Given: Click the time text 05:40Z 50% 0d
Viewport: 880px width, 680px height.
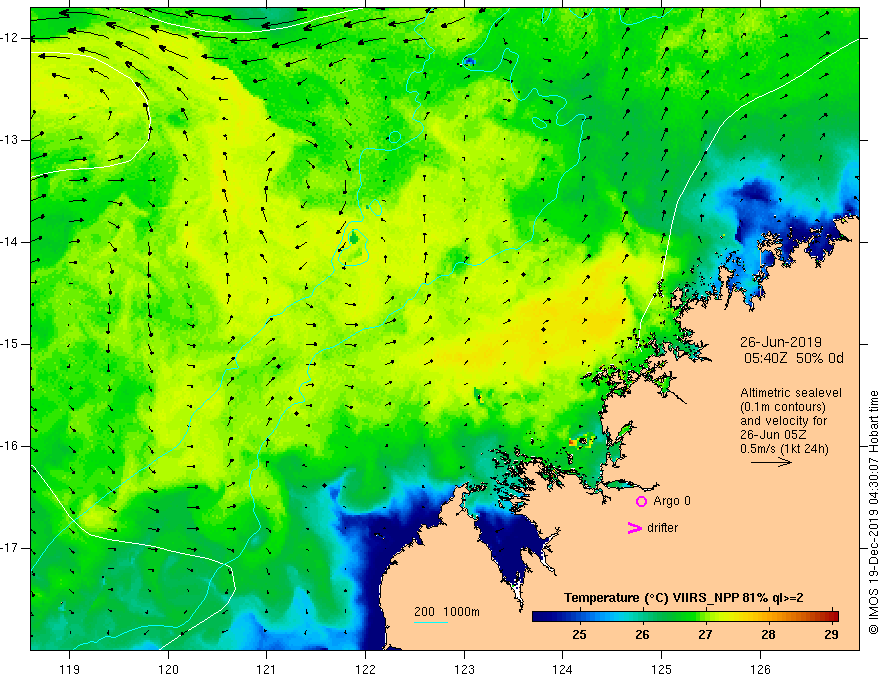Looking at the screenshot, I should [x=794, y=359].
